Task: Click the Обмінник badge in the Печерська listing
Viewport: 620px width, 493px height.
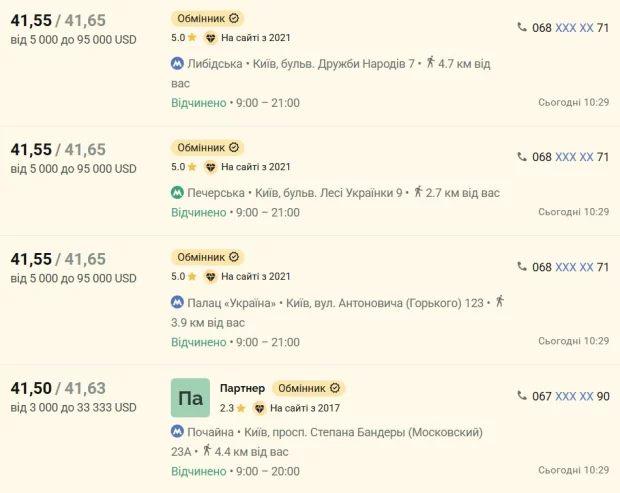Action: coord(207,147)
